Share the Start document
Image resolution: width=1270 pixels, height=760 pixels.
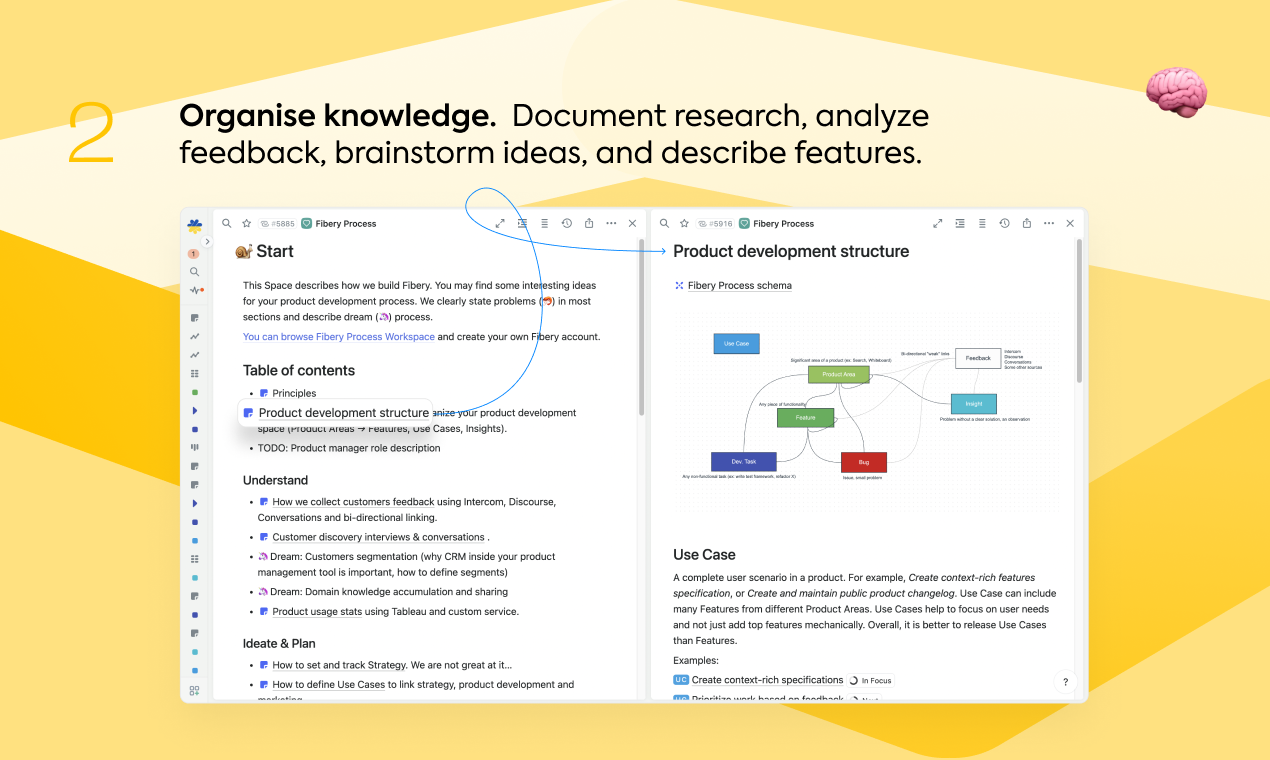click(x=588, y=224)
